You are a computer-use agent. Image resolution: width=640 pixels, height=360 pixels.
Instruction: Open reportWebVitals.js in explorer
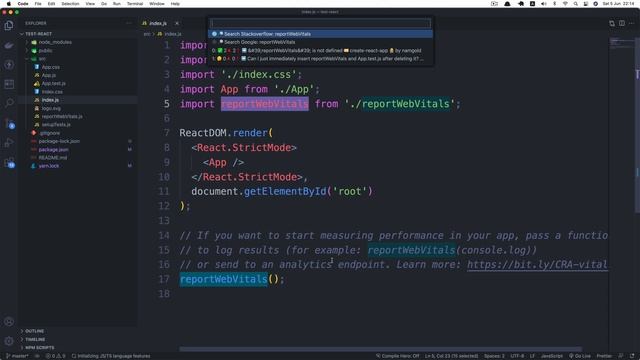[x=62, y=116]
